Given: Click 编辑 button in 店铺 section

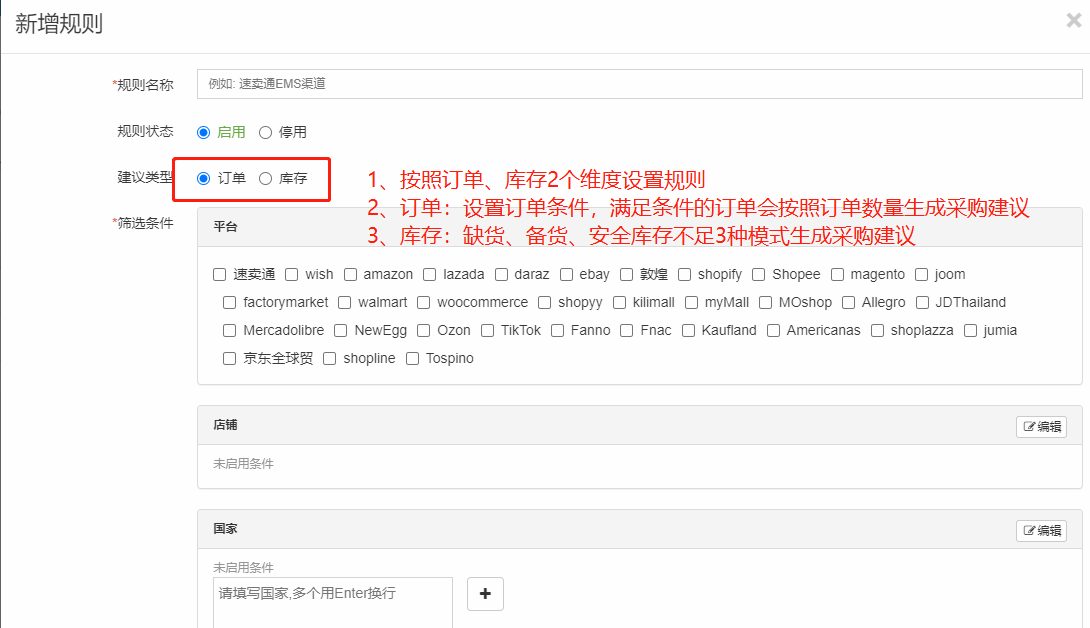Looking at the screenshot, I should tap(1041, 427).
